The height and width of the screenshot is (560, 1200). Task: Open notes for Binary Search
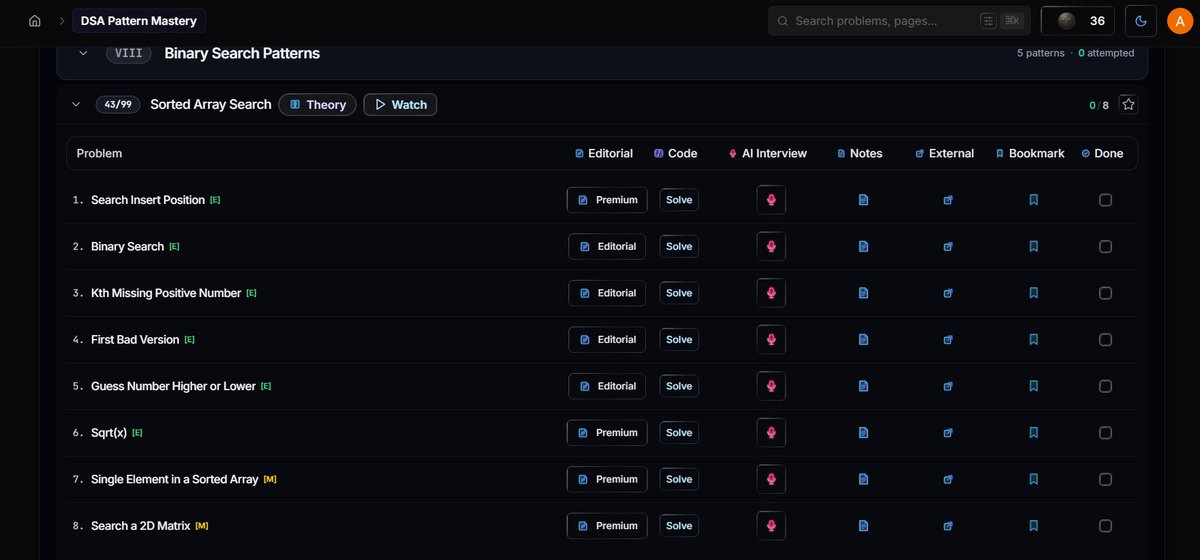click(x=864, y=246)
